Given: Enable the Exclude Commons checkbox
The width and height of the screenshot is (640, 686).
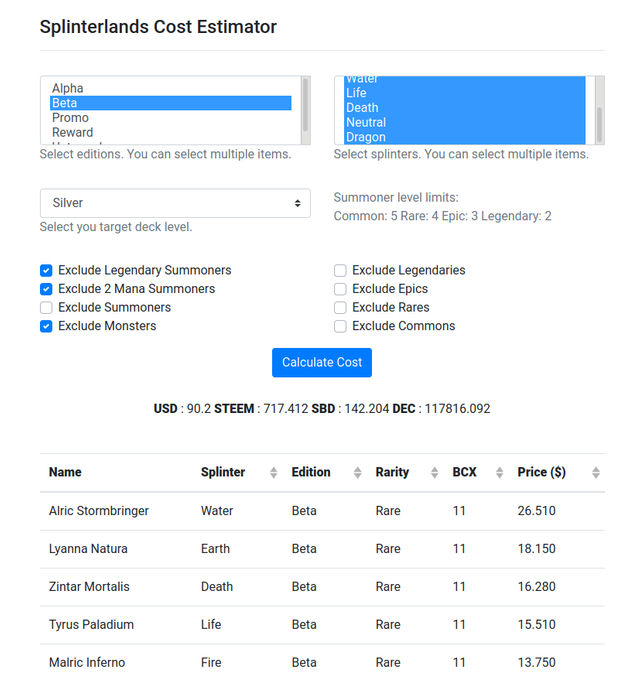Looking at the screenshot, I should 340,326.
